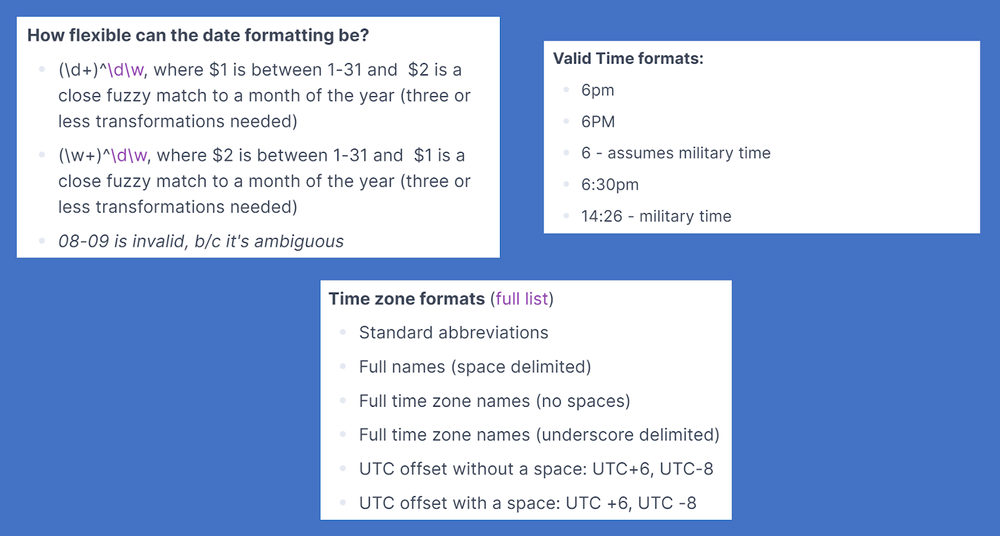This screenshot has width=1000, height=536.
Task: Click the 'Full names (space delimited)' item
Action: pos(475,367)
